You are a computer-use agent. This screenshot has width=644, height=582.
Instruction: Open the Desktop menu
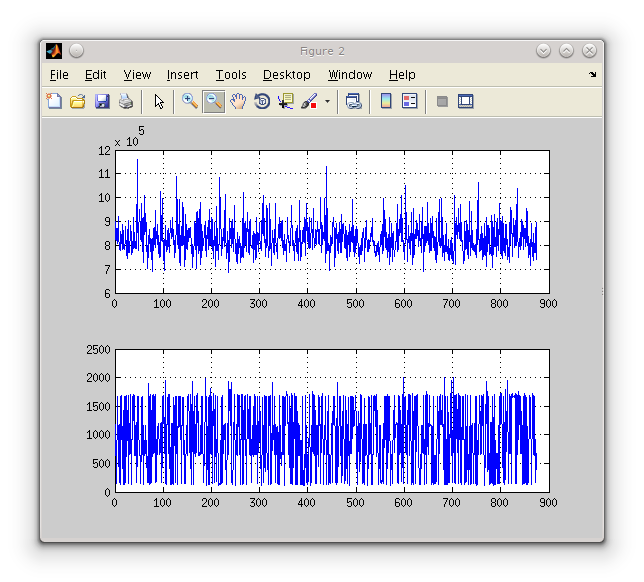click(x=287, y=75)
